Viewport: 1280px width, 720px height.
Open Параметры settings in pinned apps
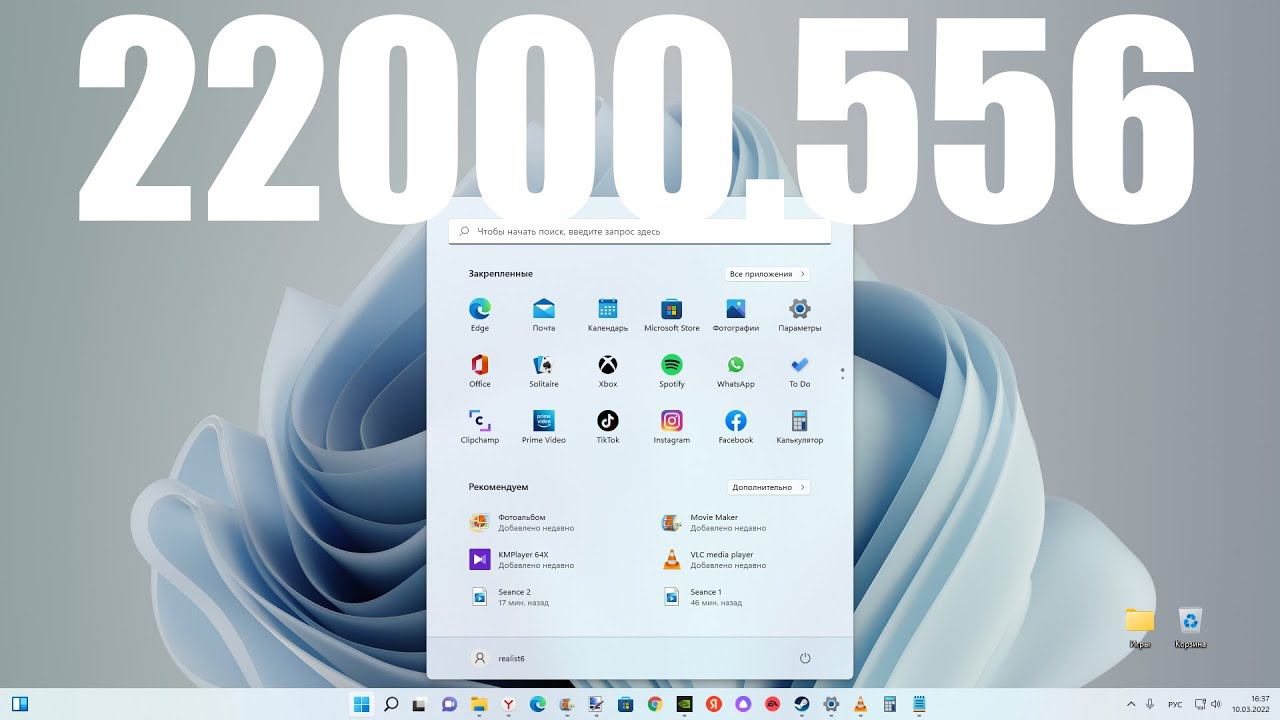pyautogui.click(x=800, y=314)
